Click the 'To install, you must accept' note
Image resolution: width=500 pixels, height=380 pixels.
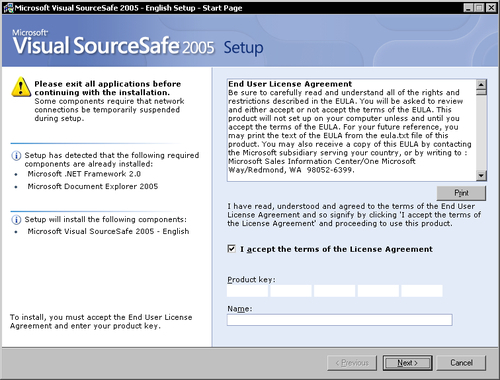(101, 321)
